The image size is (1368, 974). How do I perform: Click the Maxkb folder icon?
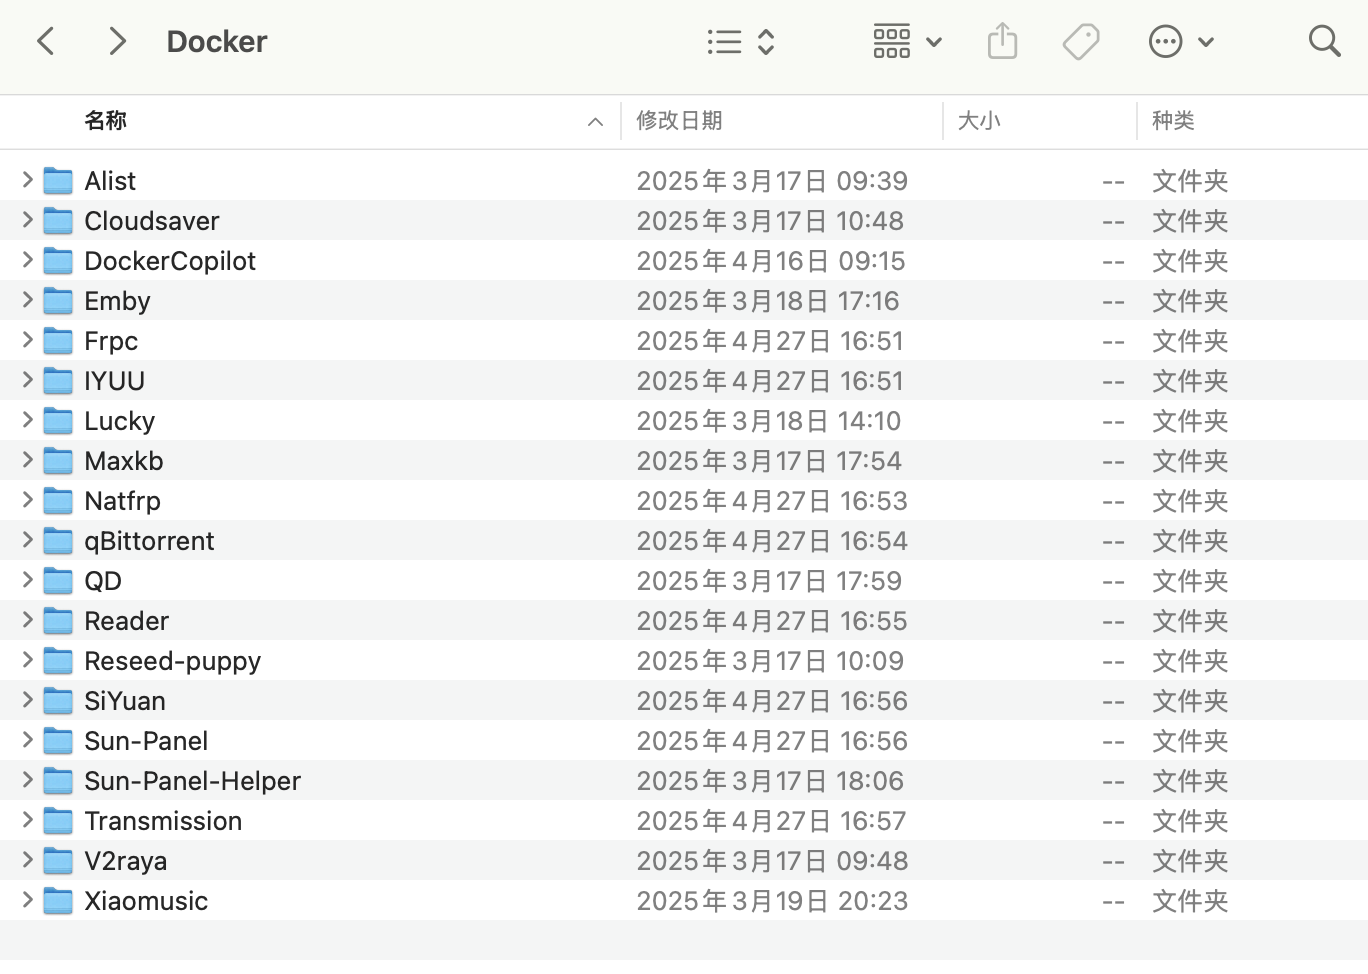coord(59,461)
